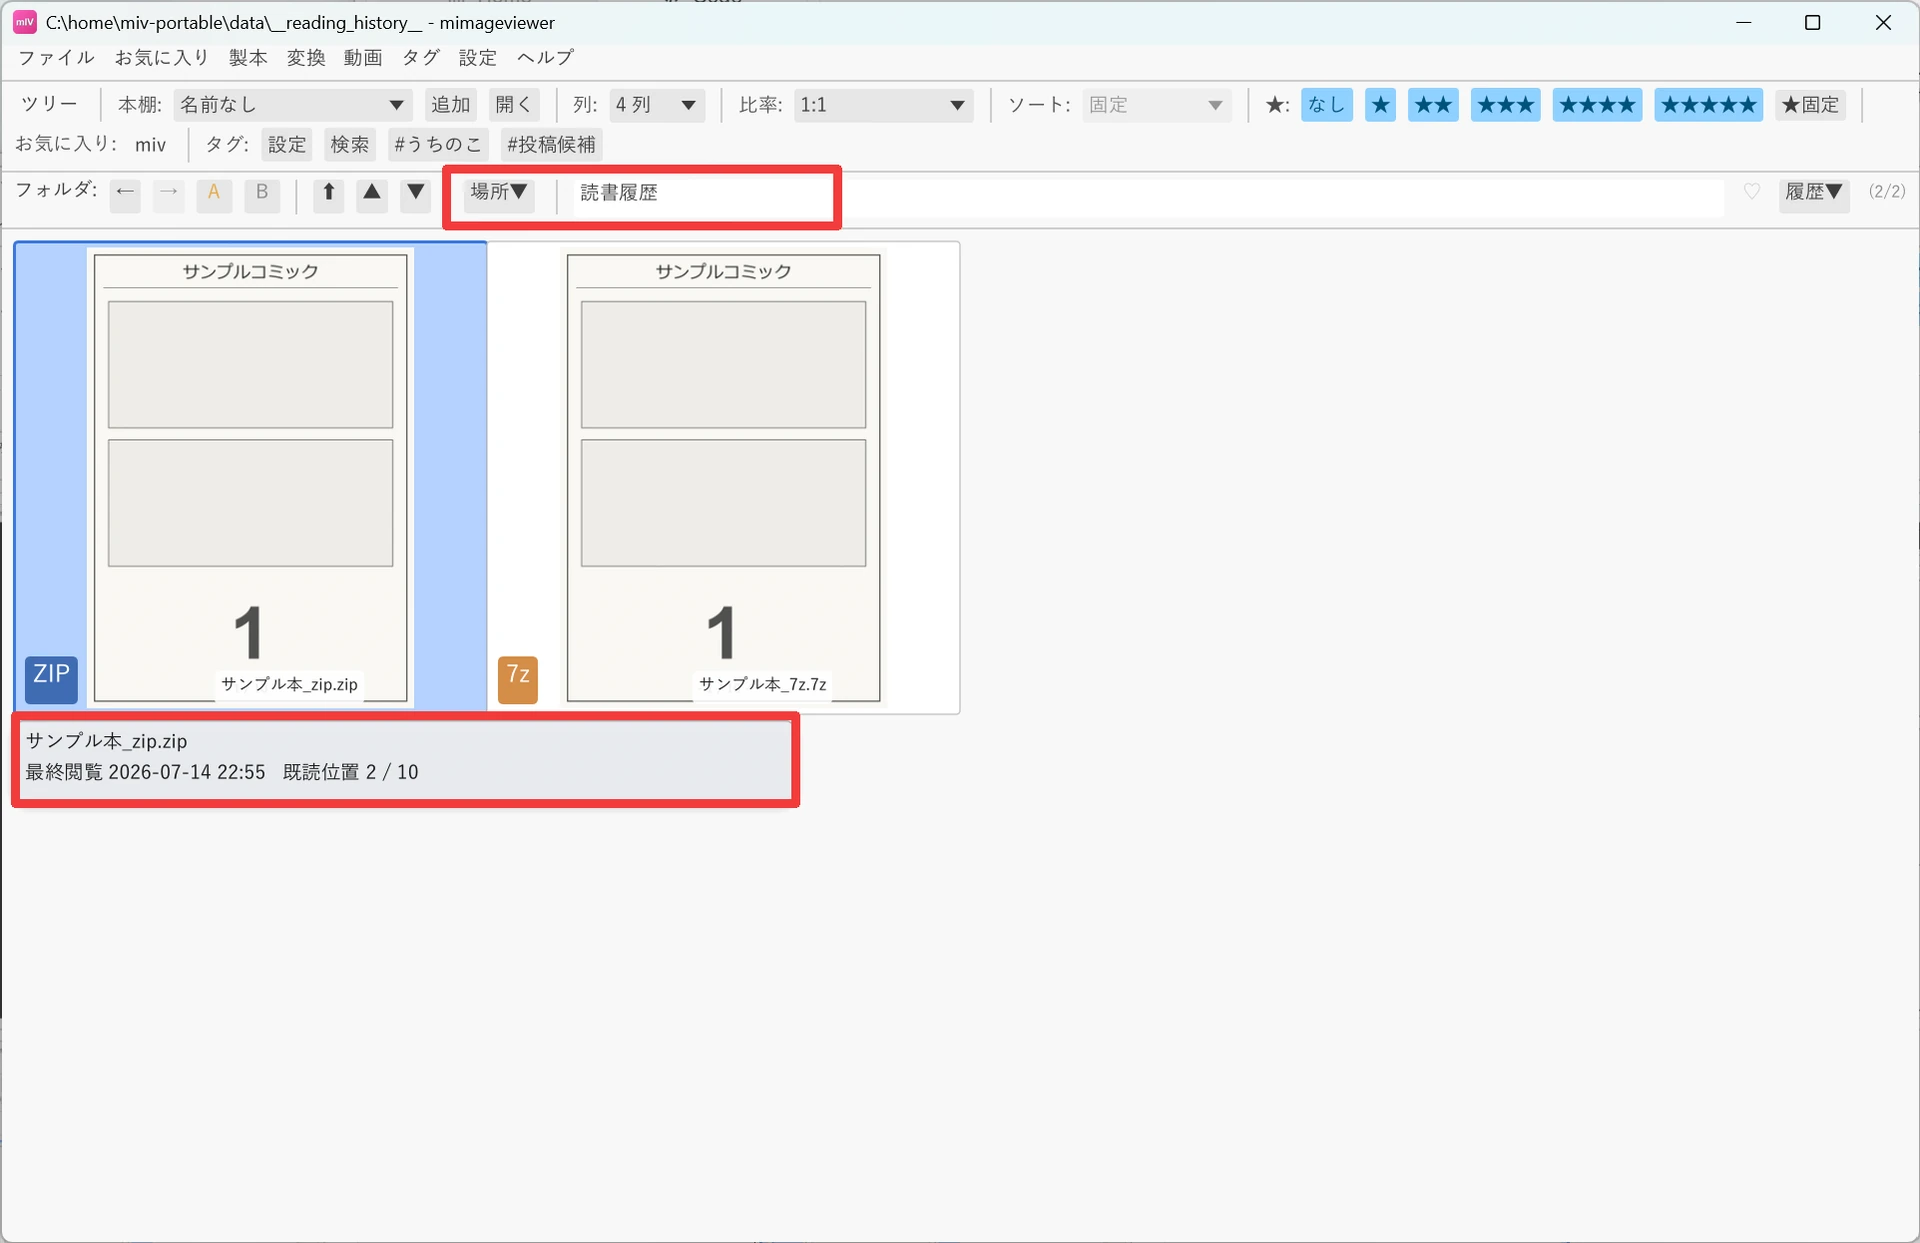This screenshot has height=1243, width=1920.
Task: Toggle the ★固定 button
Action: tap(1811, 105)
